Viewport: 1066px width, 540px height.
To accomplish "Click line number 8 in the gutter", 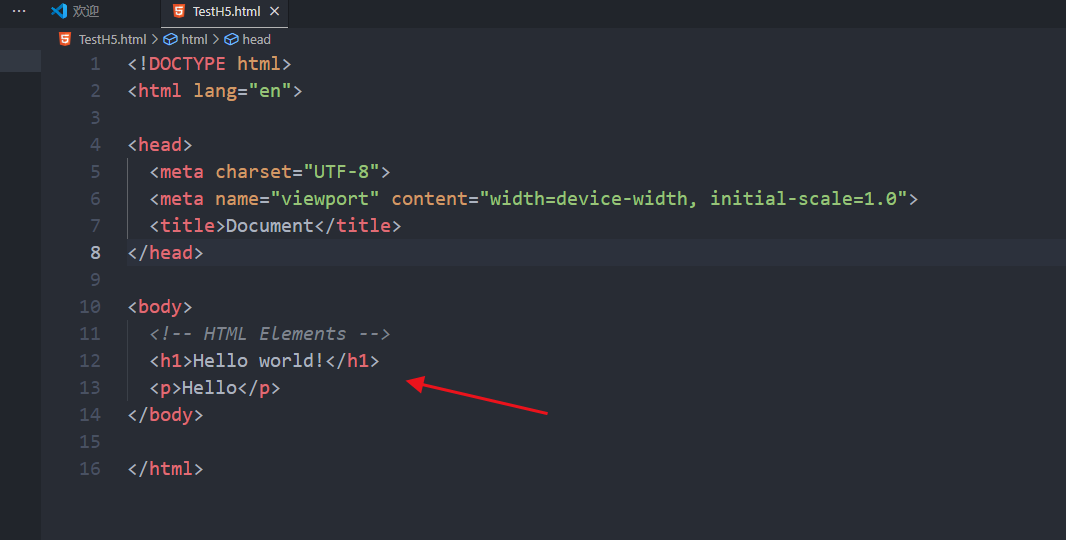I will [x=95, y=253].
